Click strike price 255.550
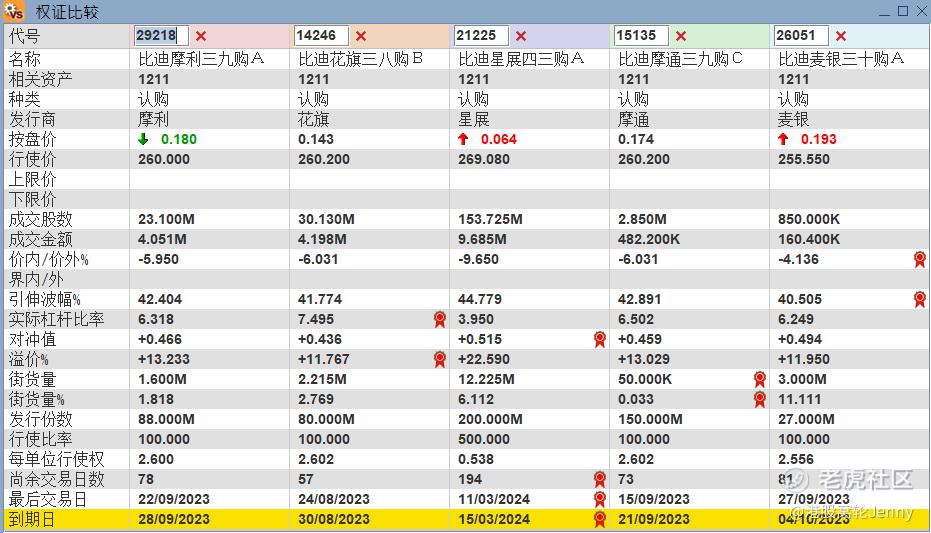Viewport: 931px width, 533px height. [x=804, y=160]
